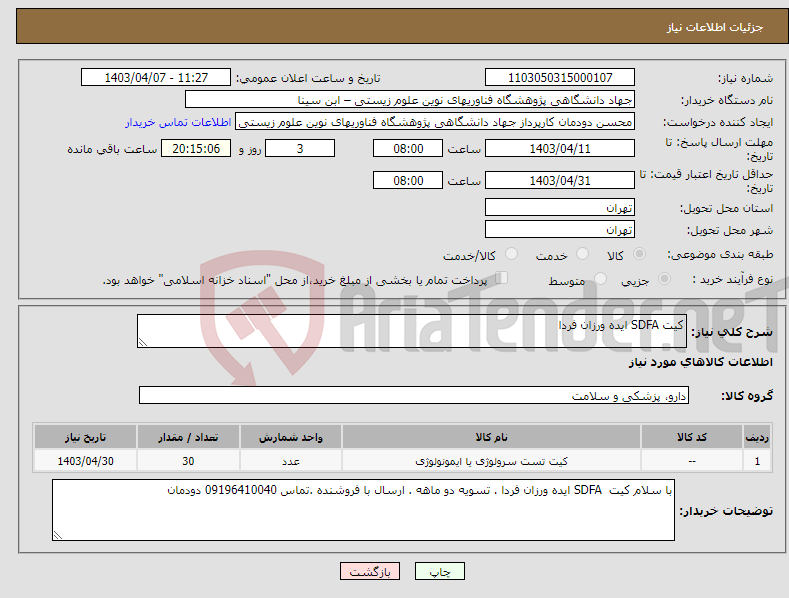Click the announcement date field 1403/04/07 - 11:27

(x=156, y=78)
